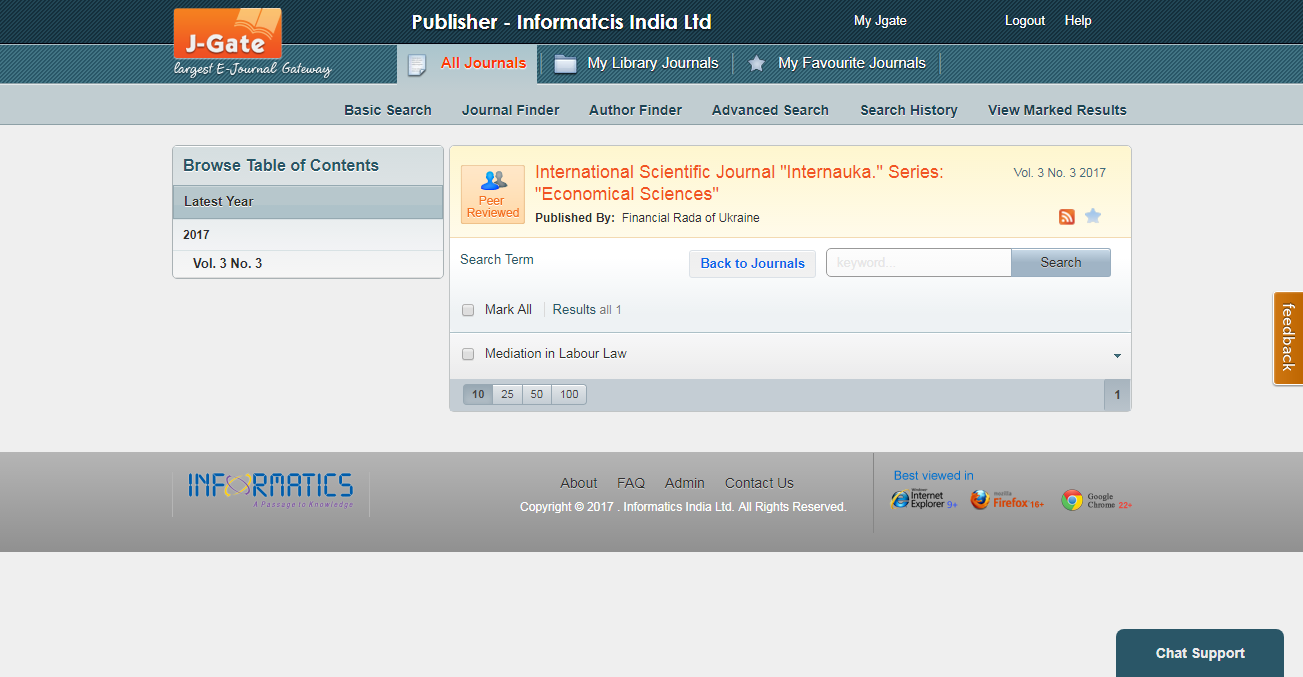Open View Marked Results
Screen dimensions: 1303x677
(1057, 110)
